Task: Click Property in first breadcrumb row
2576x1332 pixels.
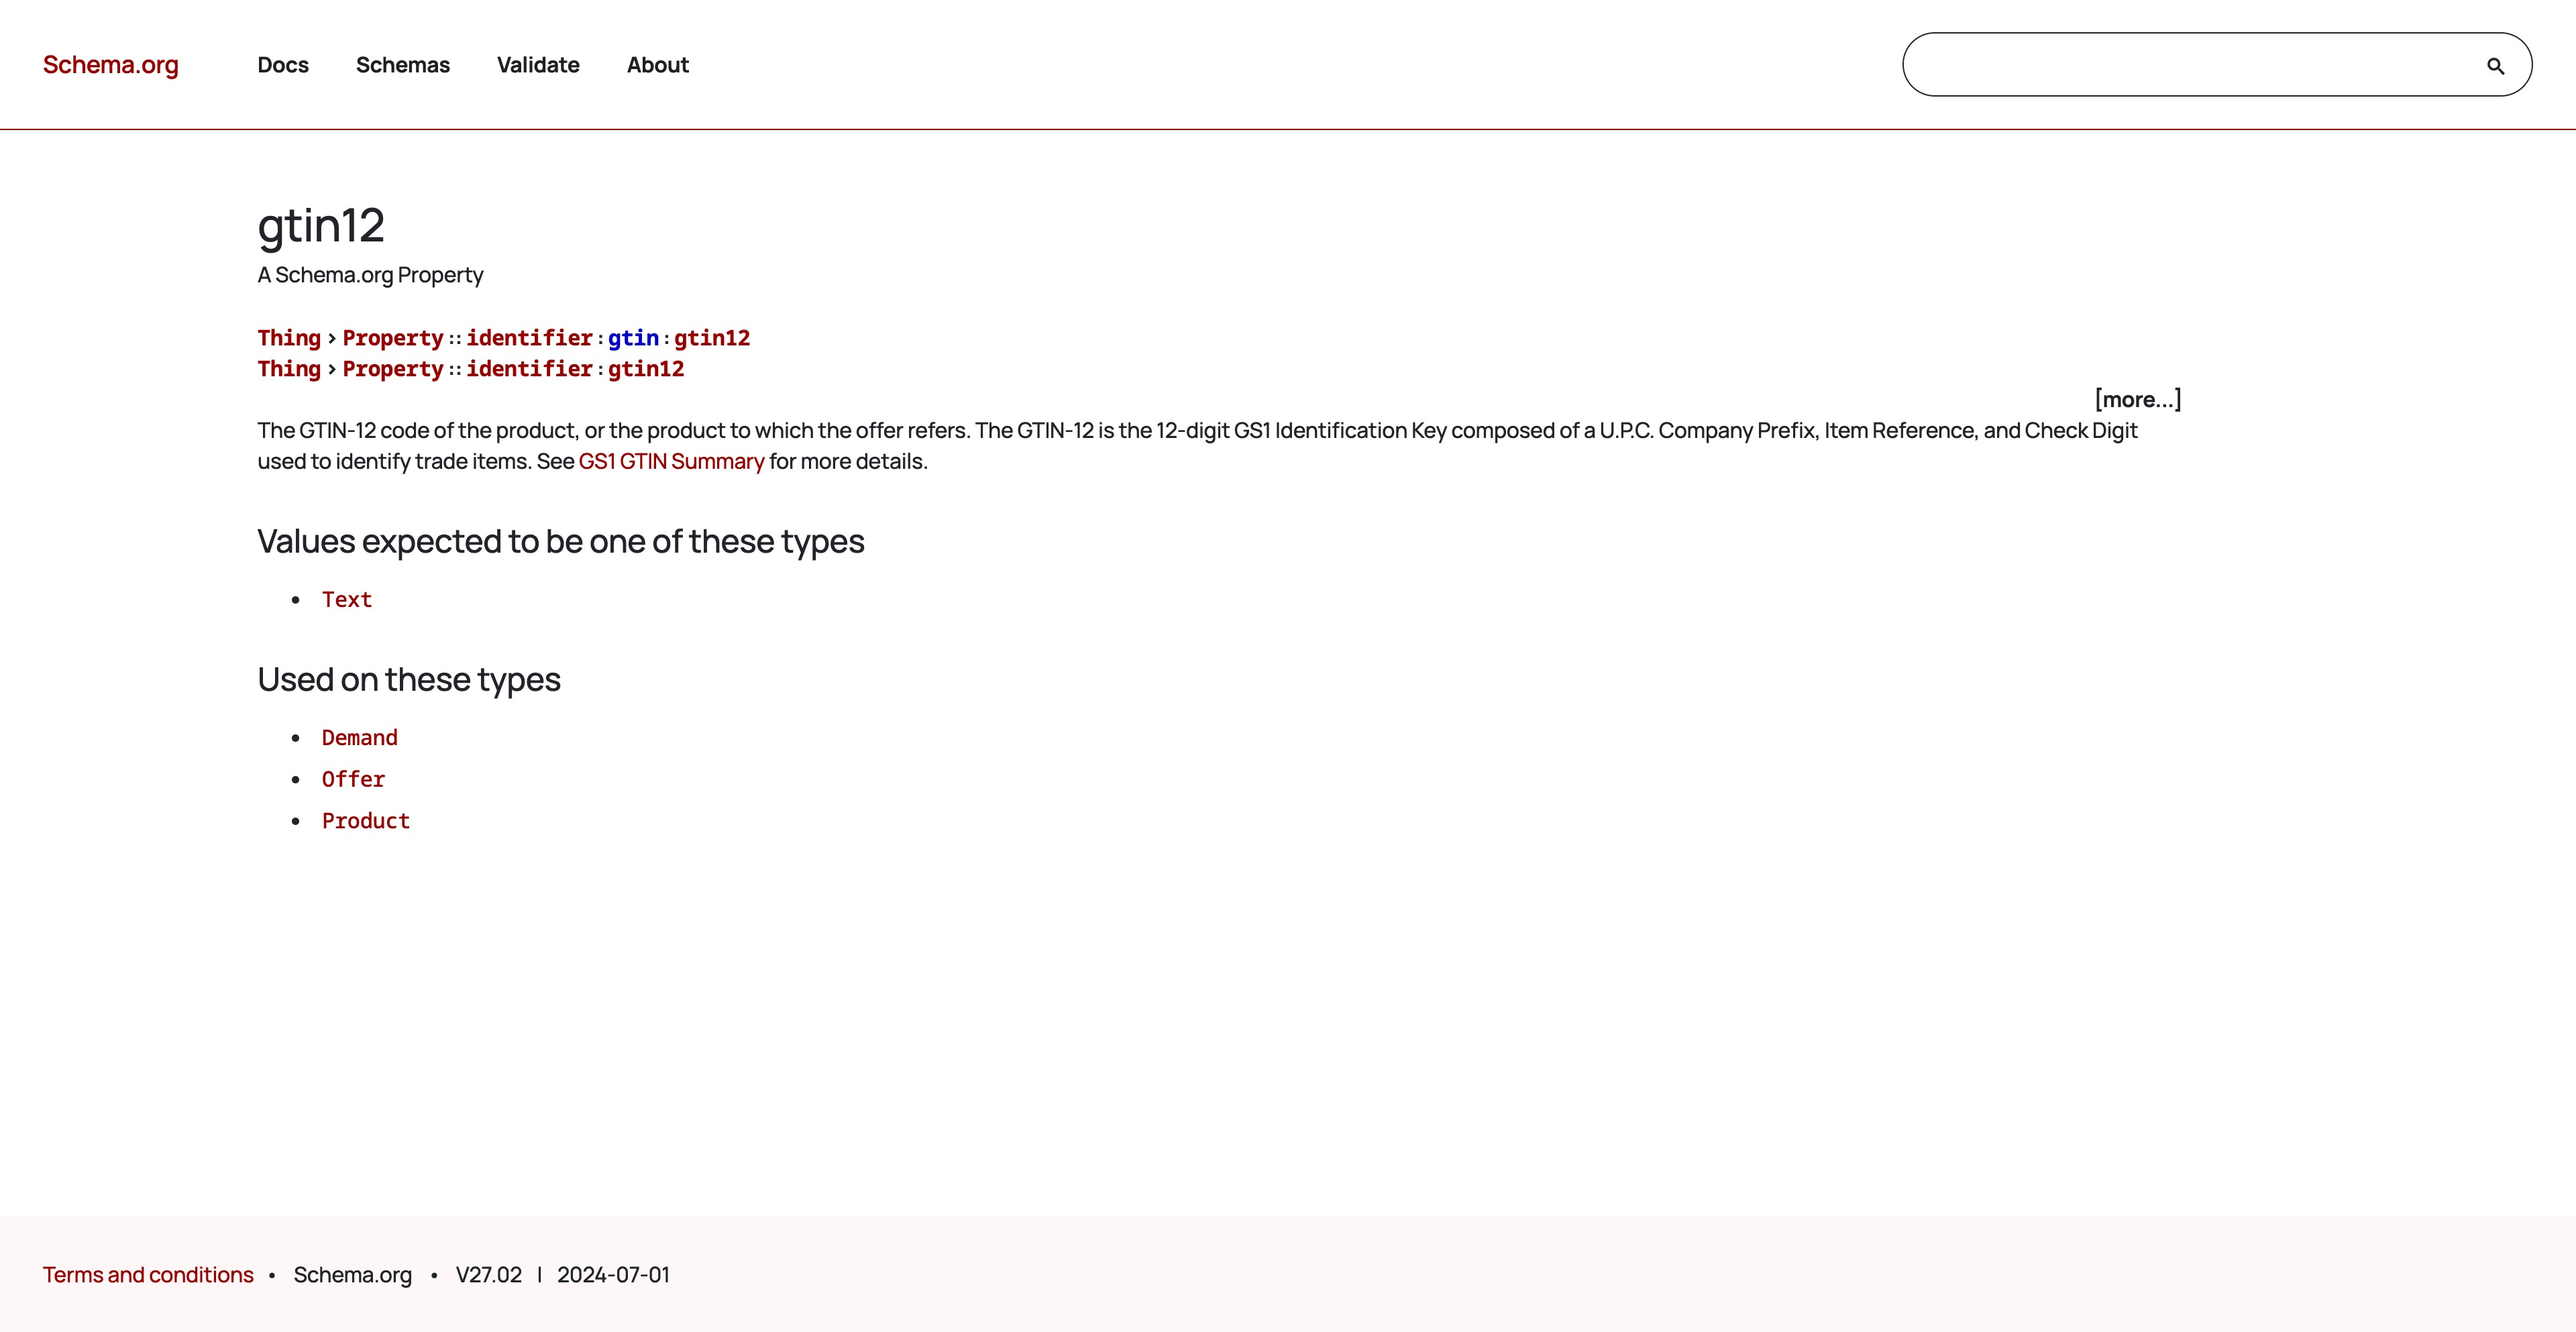Action: (392, 338)
